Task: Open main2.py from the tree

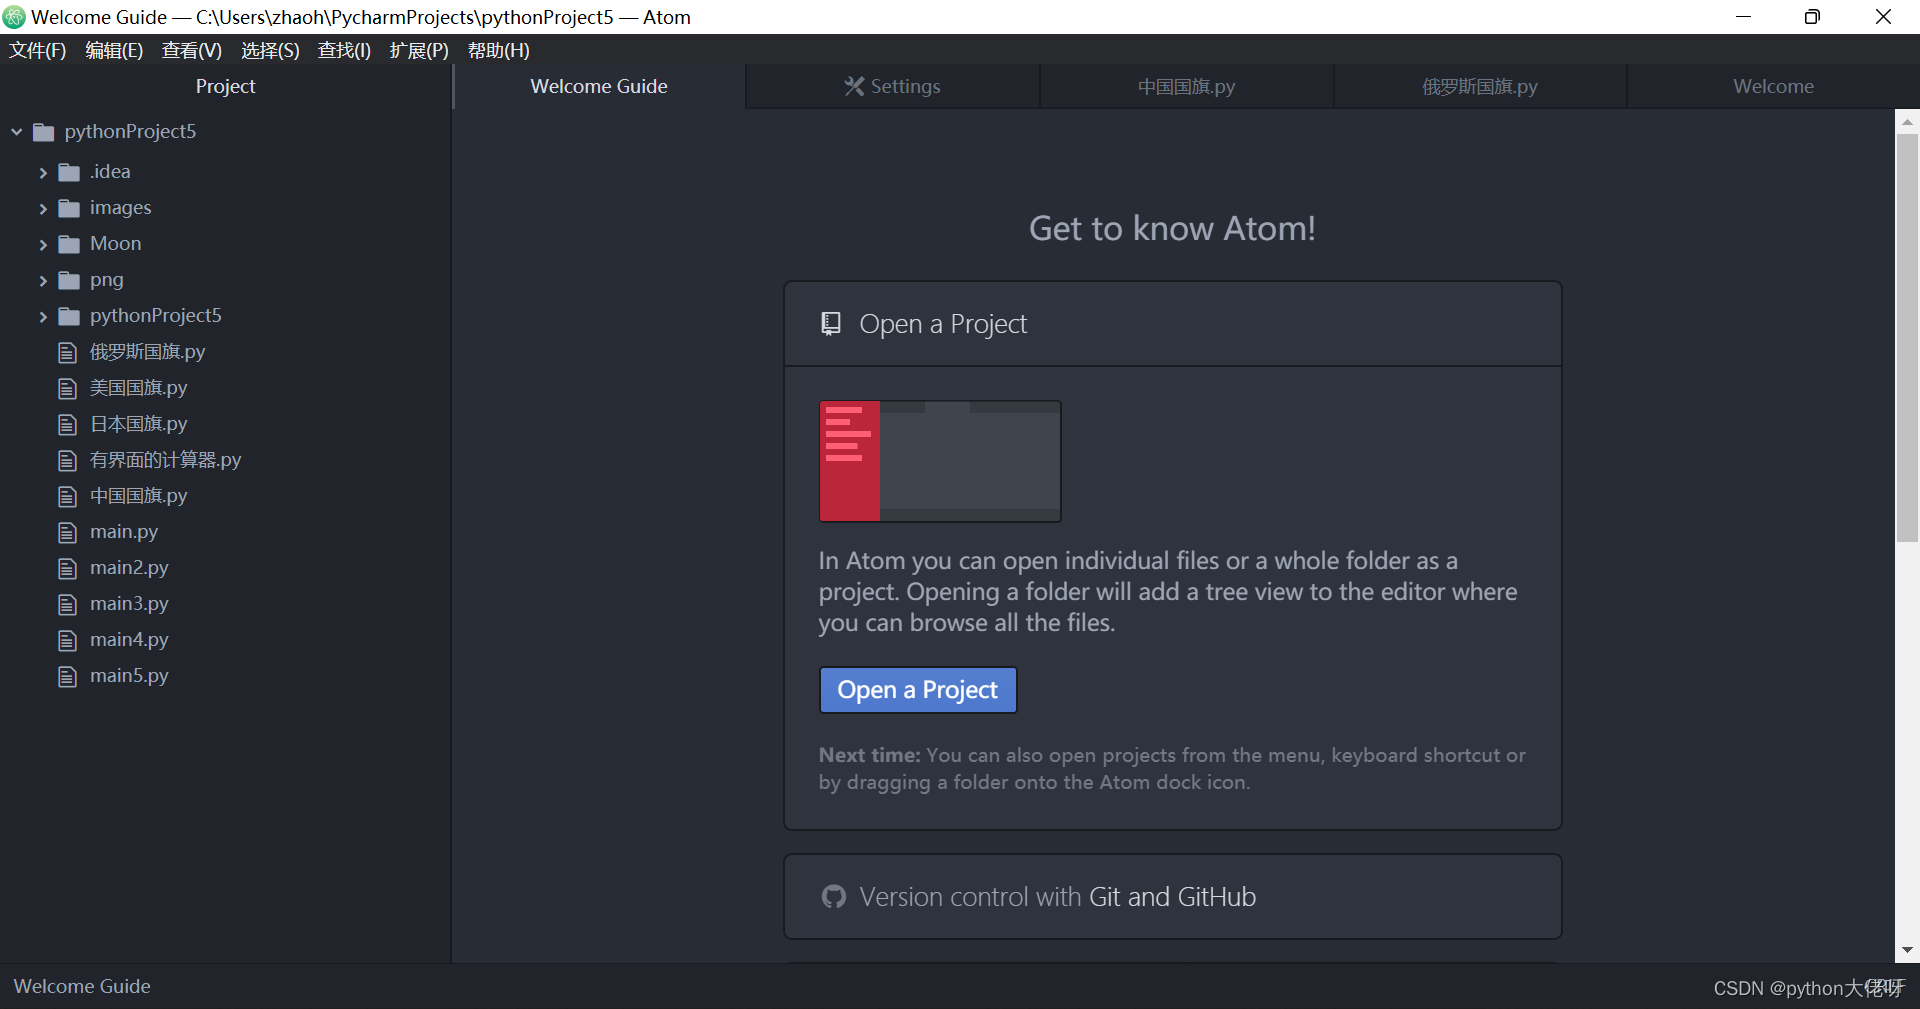Action: click(129, 568)
